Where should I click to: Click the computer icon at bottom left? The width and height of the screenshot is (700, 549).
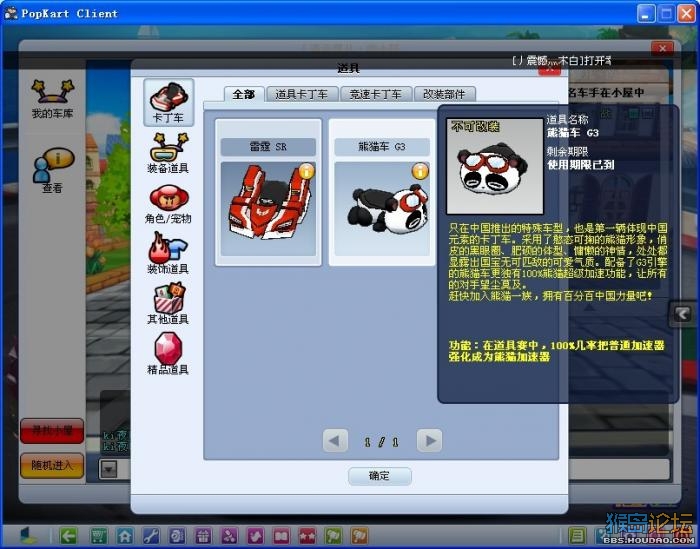coord(28,535)
